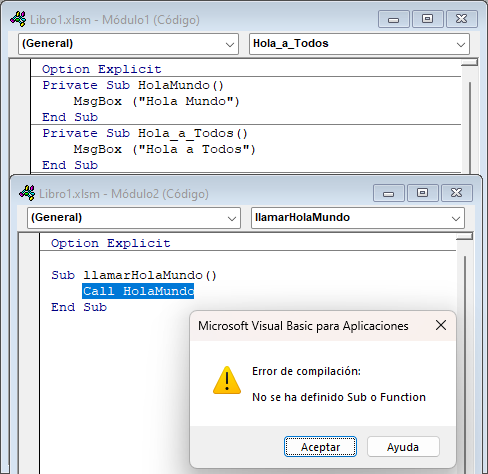Click MsgBox ("Hola Mundo") line
Image resolution: width=488 pixels, height=474 pixels.
click(156, 101)
